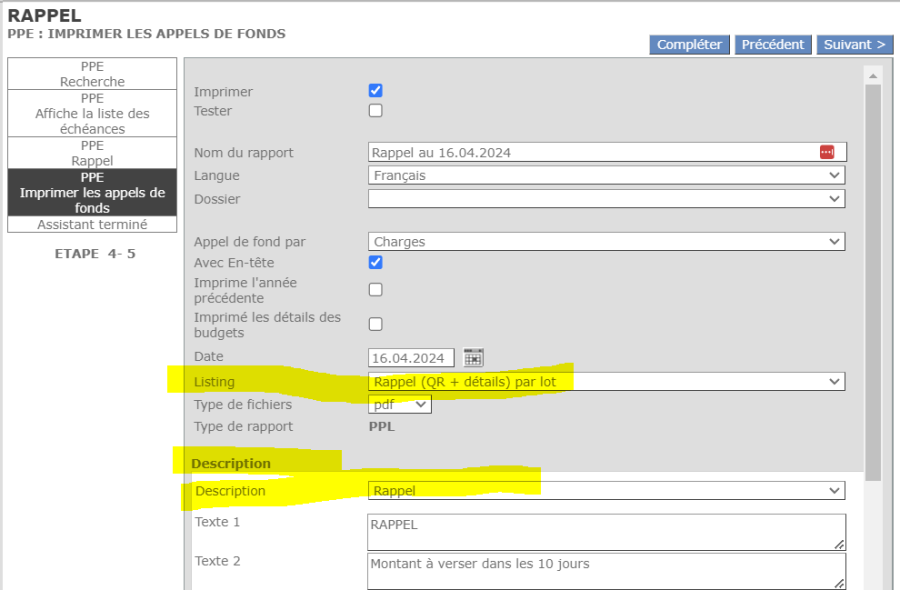The width and height of the screenshot is (900, 590).
Task: Select Affiche la liste des échéances step
Action: pos(92,114)
